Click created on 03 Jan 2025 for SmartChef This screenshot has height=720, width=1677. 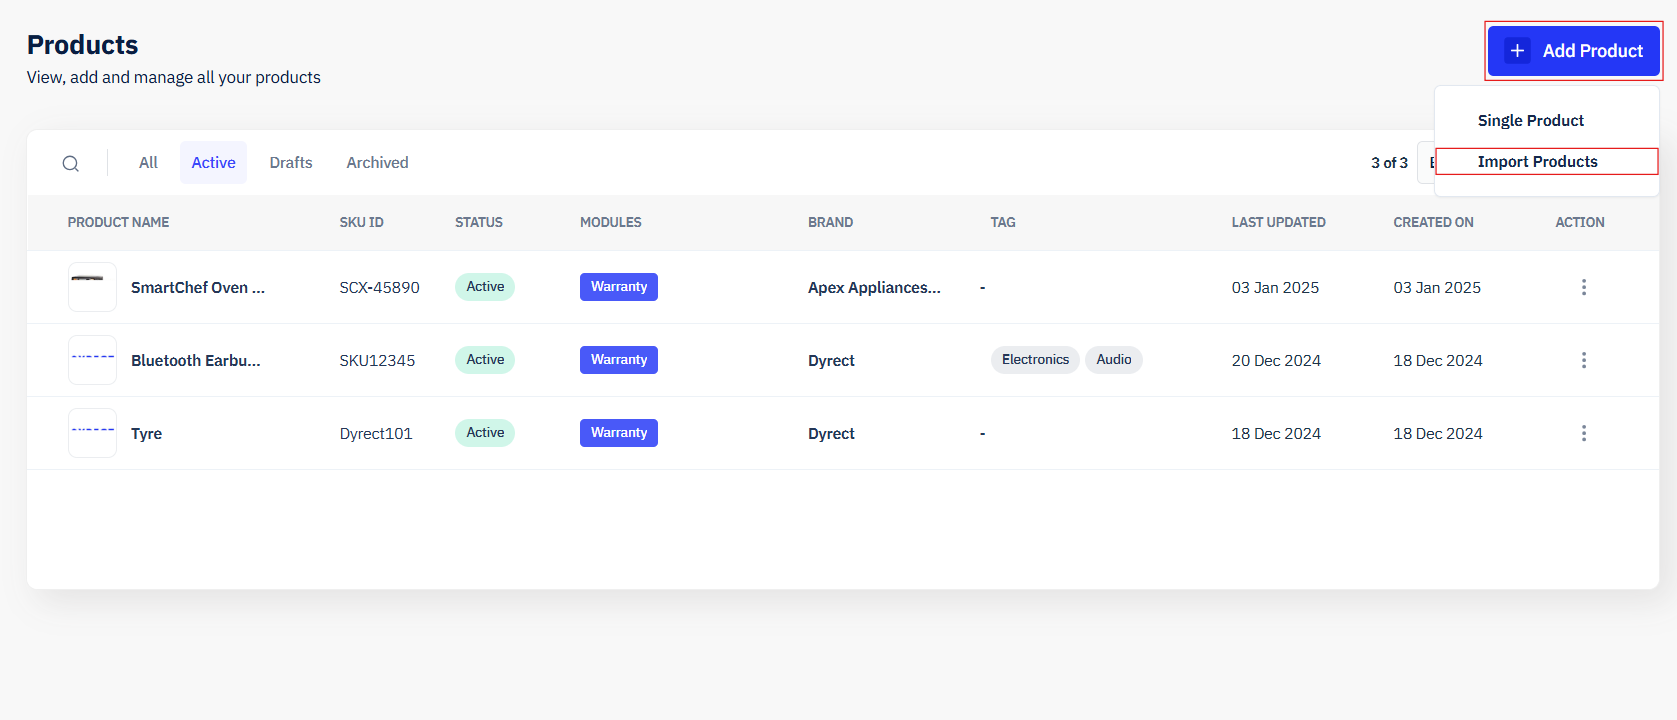1437,287
